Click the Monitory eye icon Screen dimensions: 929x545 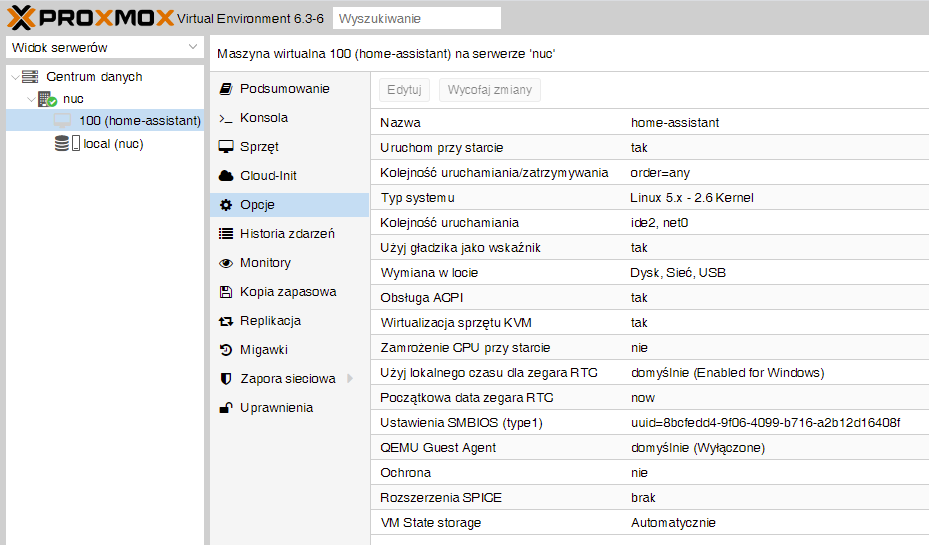[x=226, y=263]
